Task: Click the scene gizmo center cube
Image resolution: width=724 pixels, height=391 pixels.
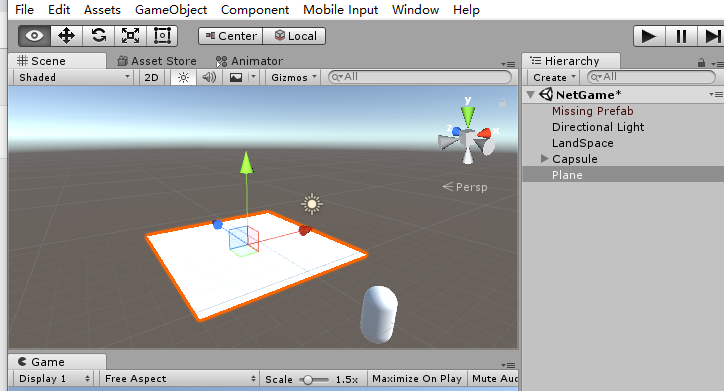Action: coord(468,138)
